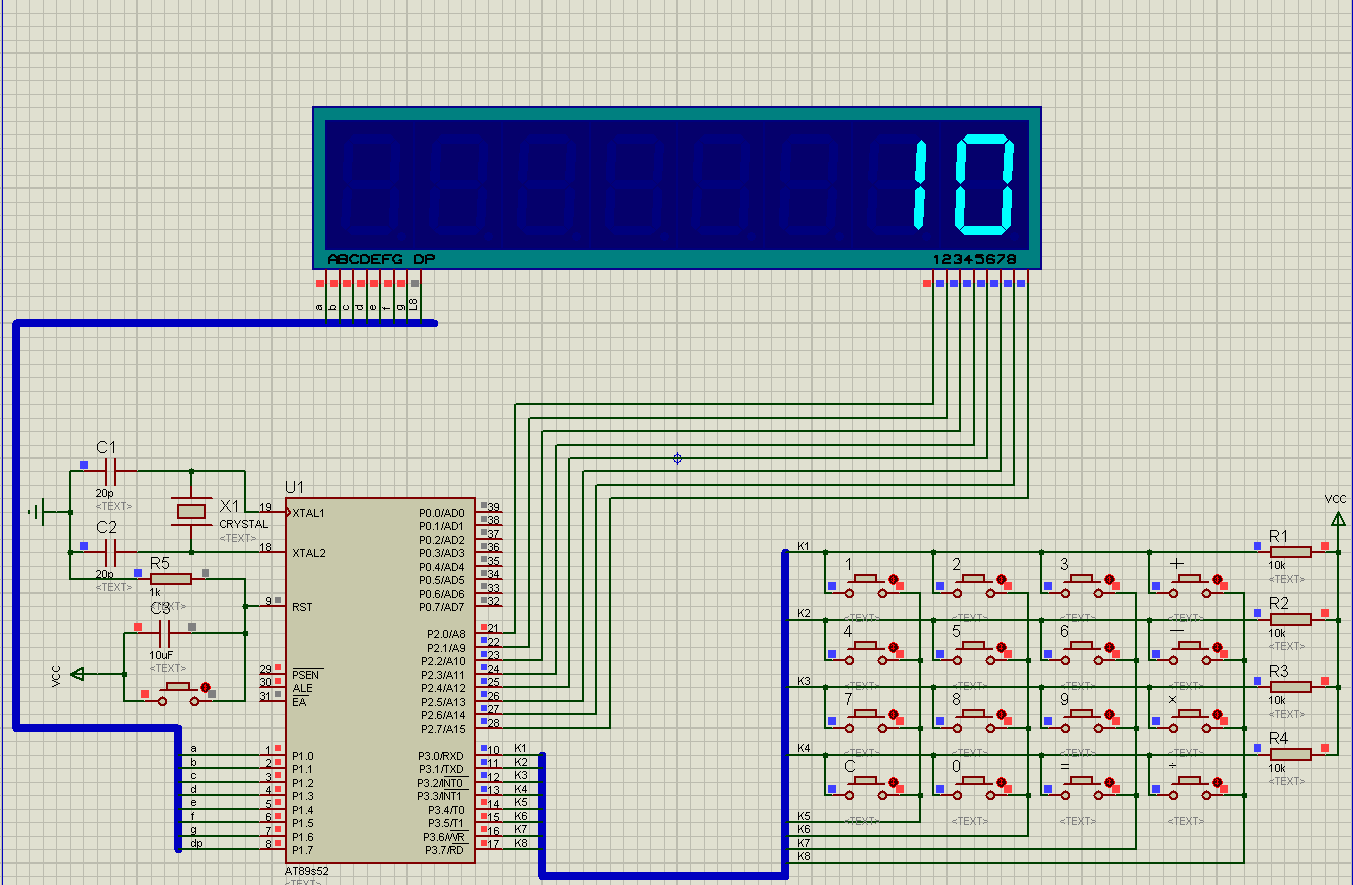Click the XTAL1 pin label
This screenshot has width=1353, height=885.
pos(308,513)
